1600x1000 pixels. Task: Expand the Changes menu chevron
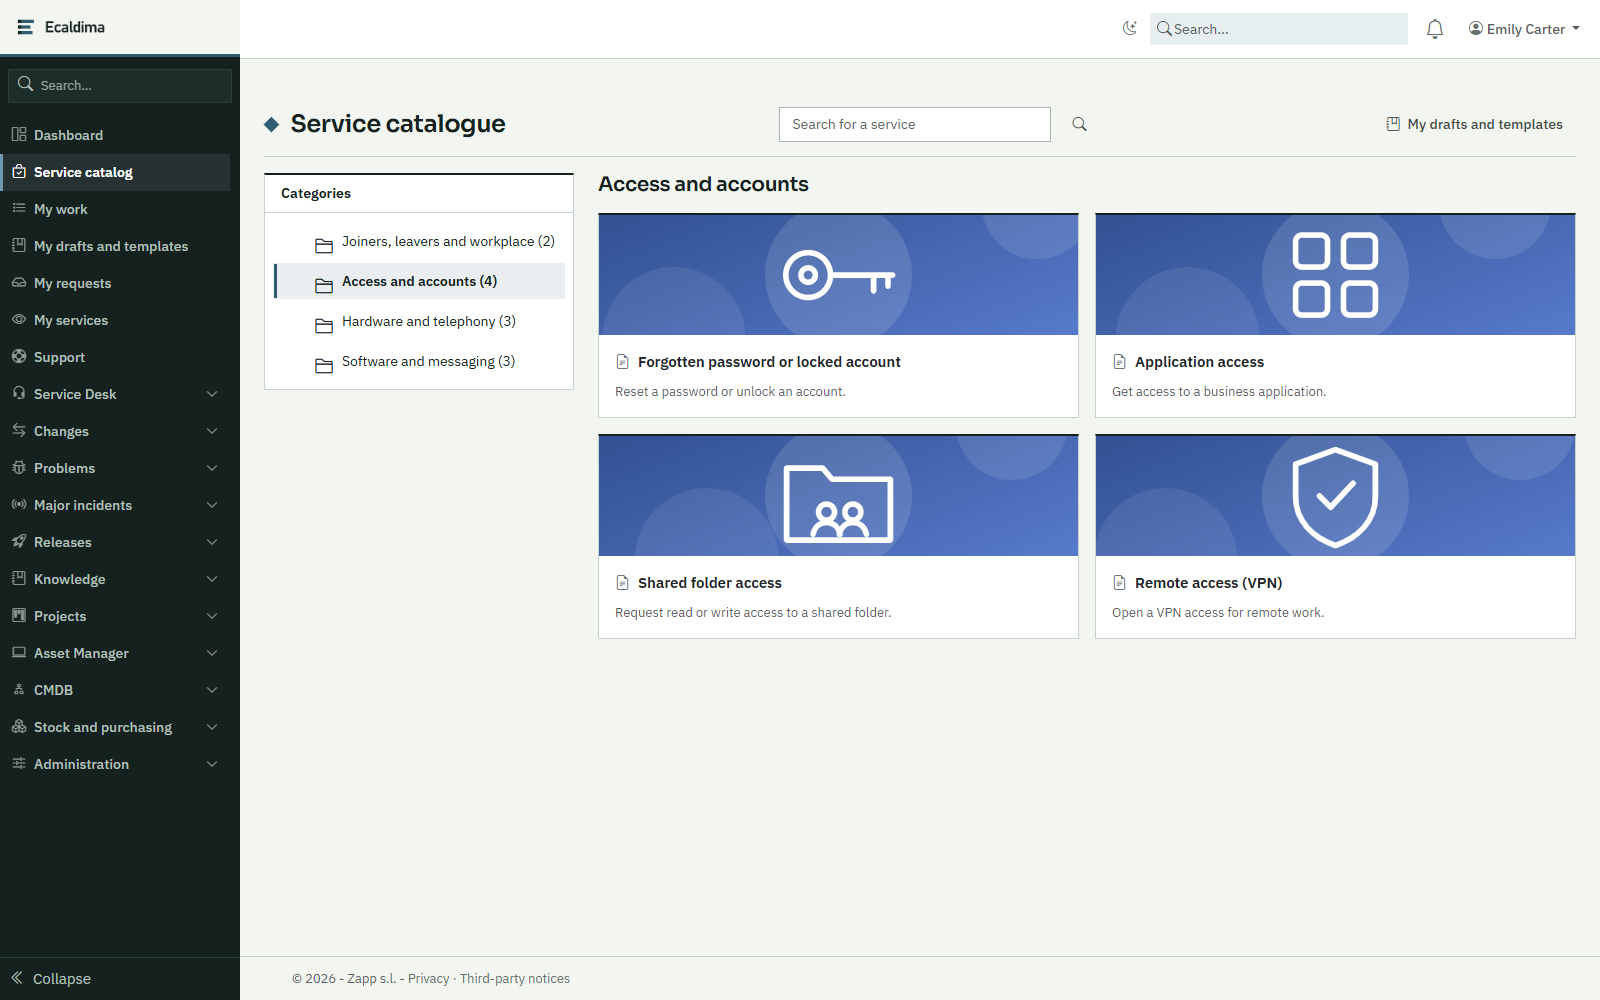pos(212,431)
